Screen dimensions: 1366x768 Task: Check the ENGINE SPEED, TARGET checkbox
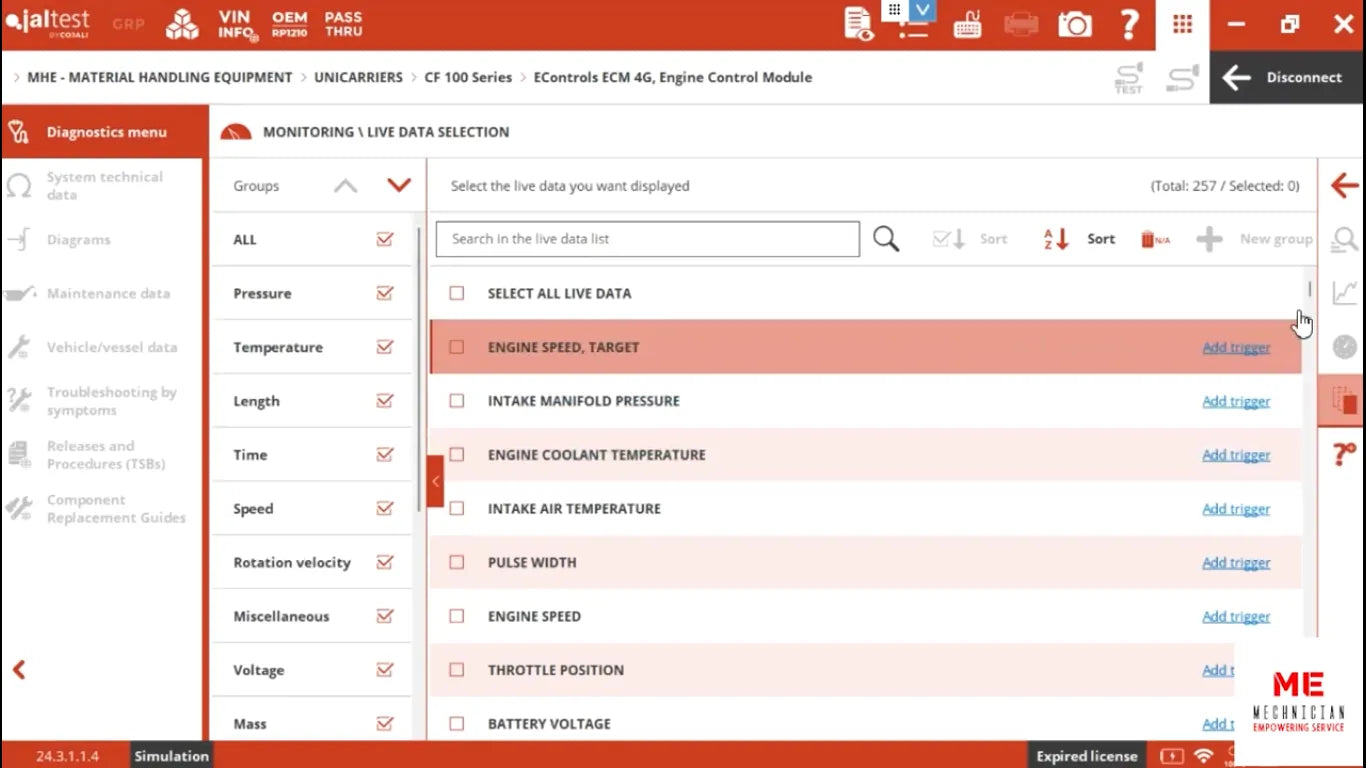pos(457,347)
